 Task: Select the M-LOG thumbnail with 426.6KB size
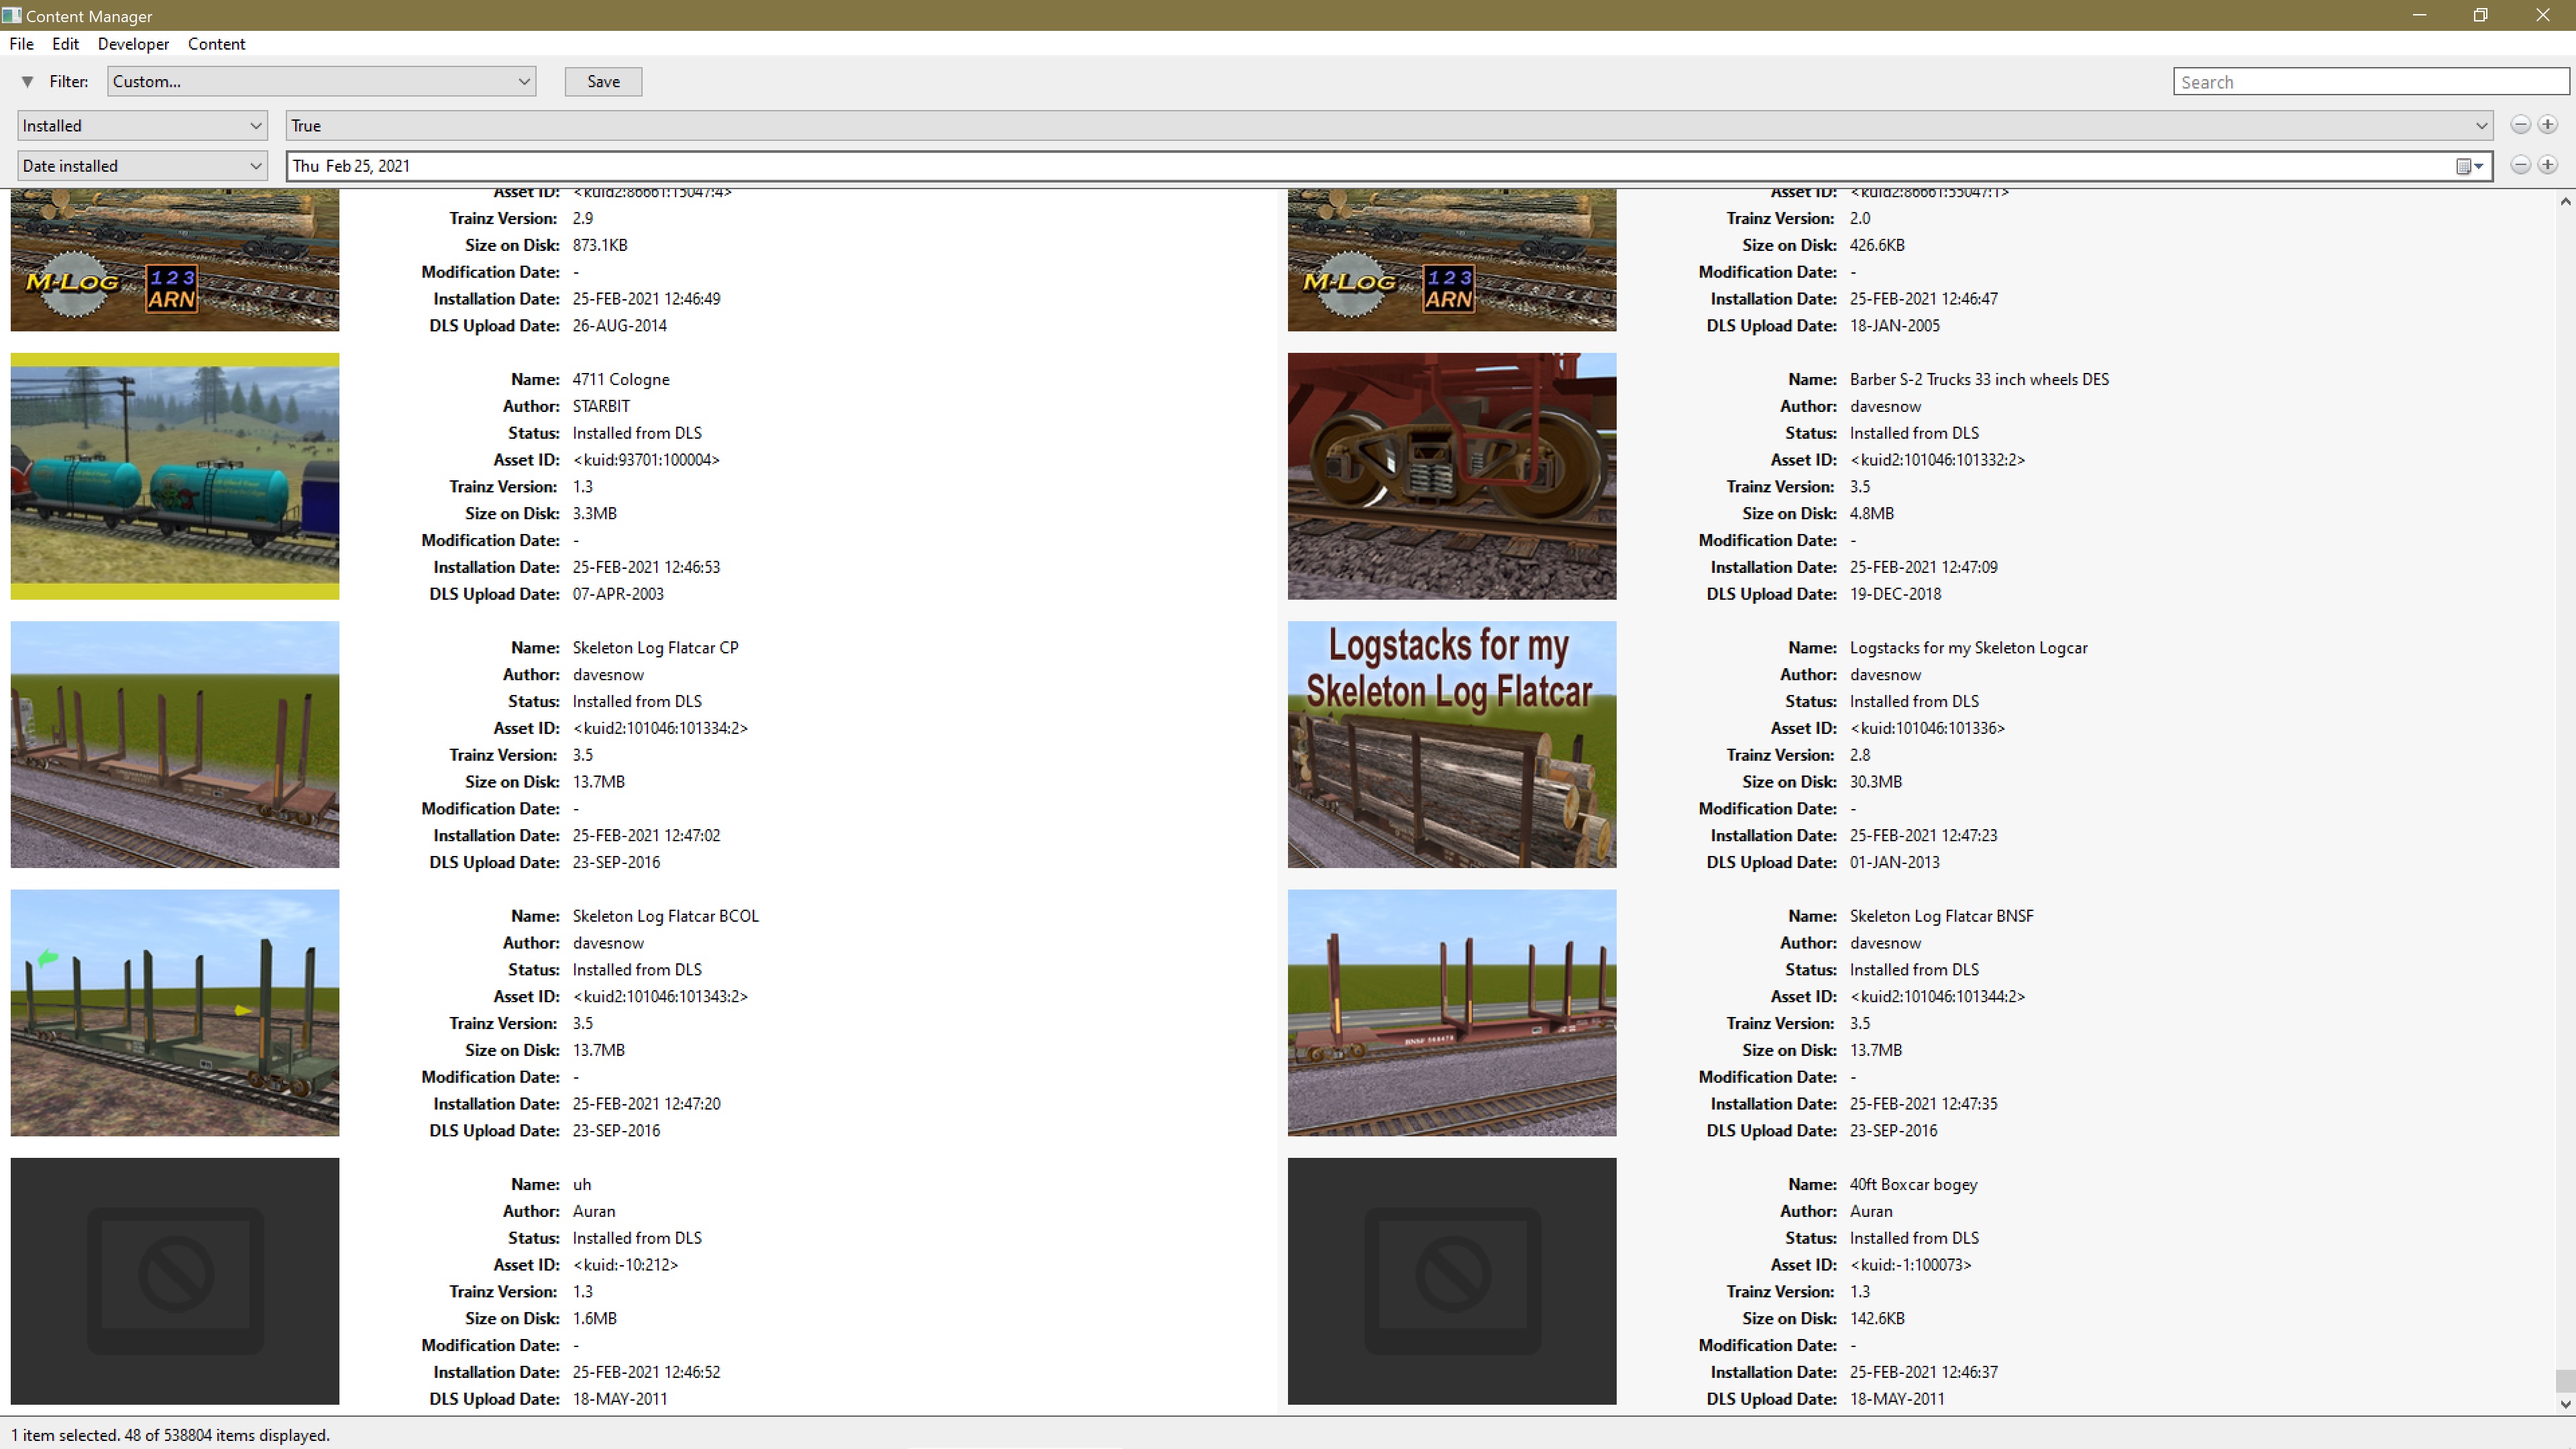pos(1452,260)
